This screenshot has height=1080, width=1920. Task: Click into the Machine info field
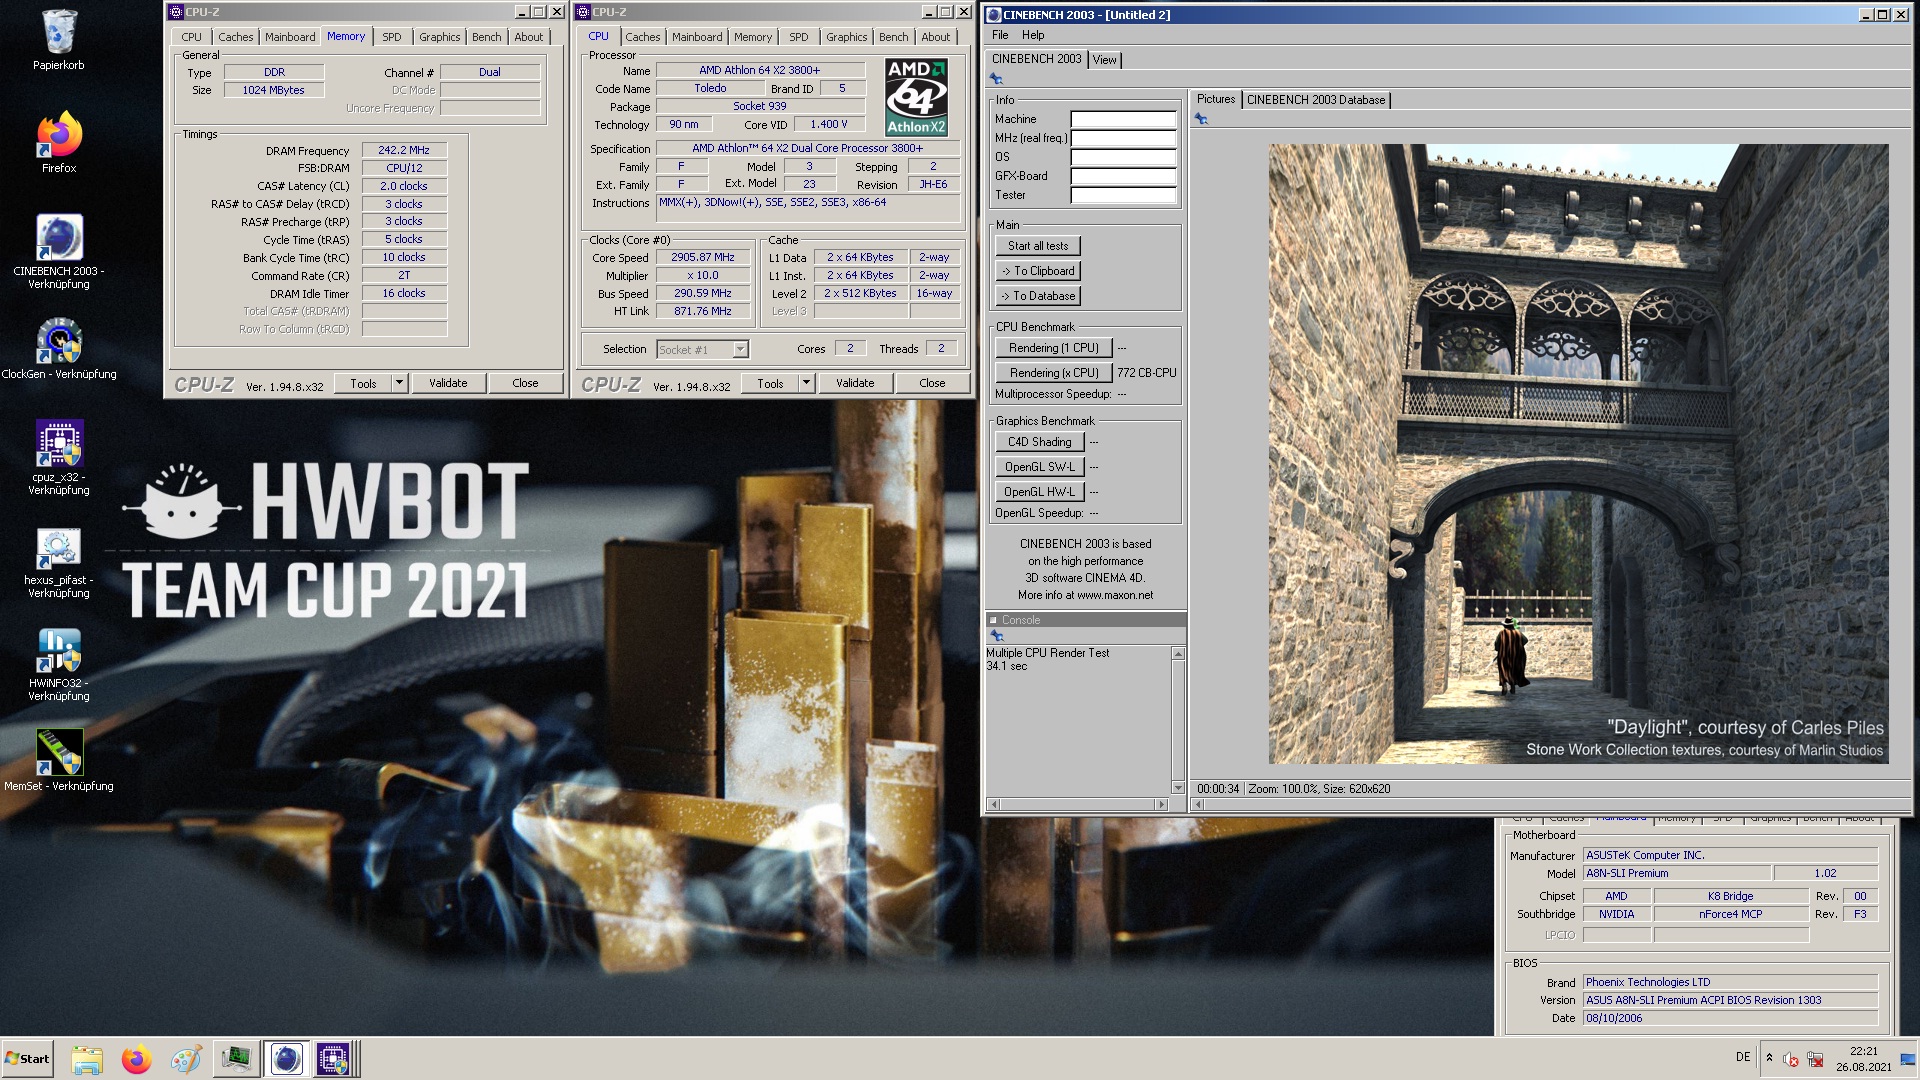tap(1123, 119)
